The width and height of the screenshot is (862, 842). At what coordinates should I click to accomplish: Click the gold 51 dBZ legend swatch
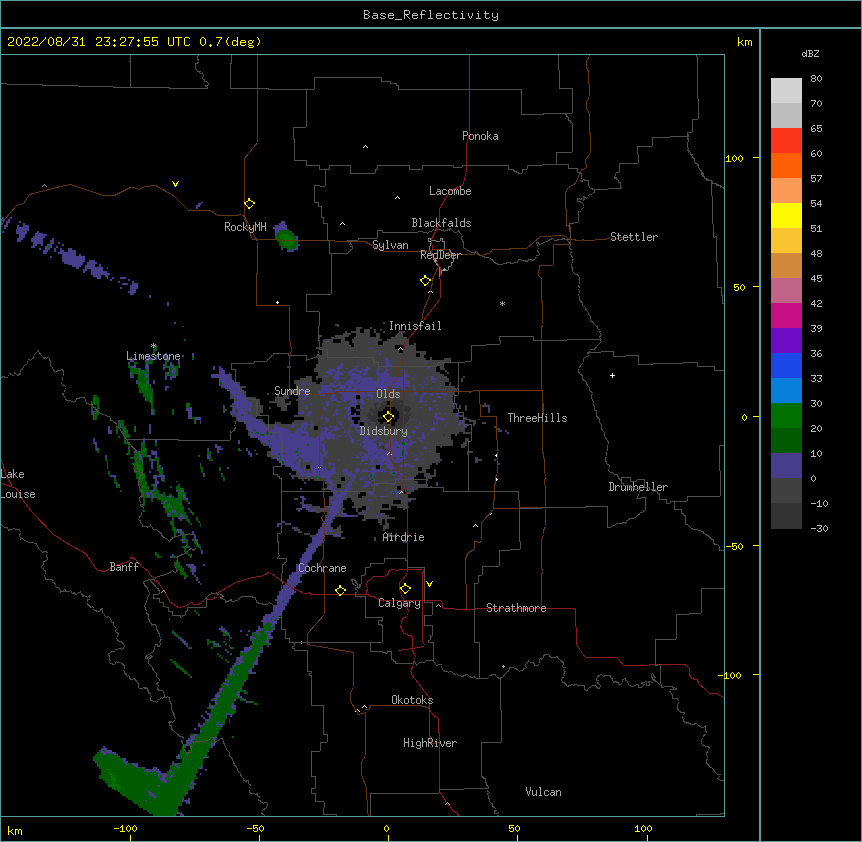[786, 241]
